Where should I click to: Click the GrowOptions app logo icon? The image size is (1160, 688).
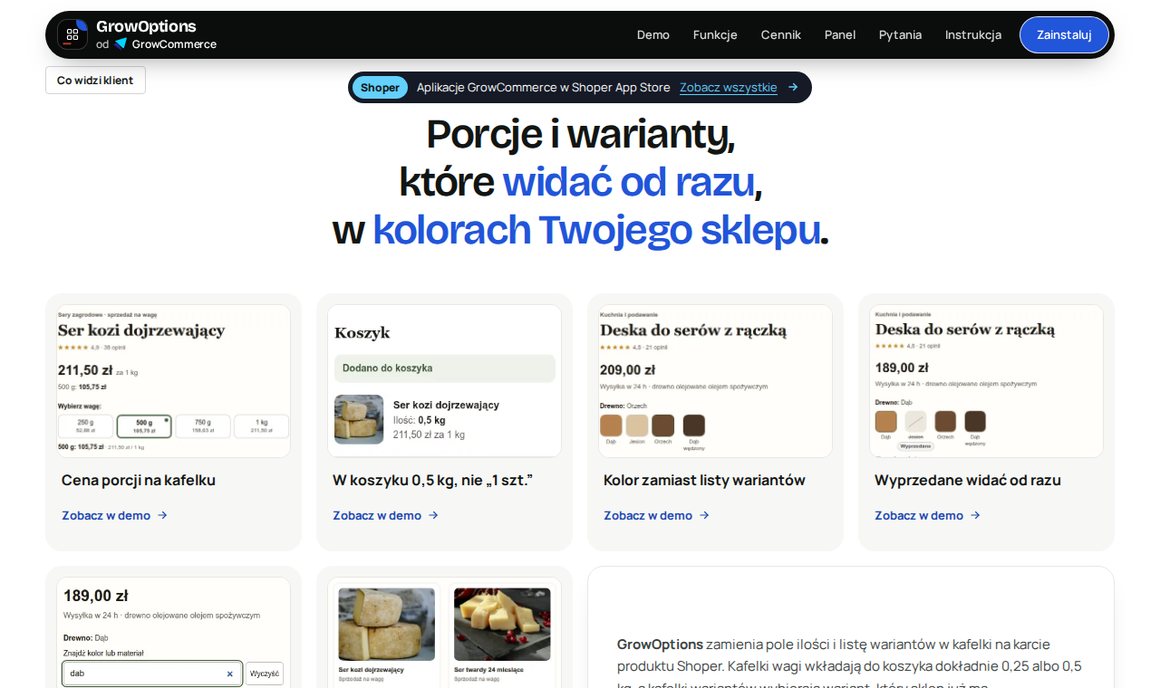click(72, 34)
